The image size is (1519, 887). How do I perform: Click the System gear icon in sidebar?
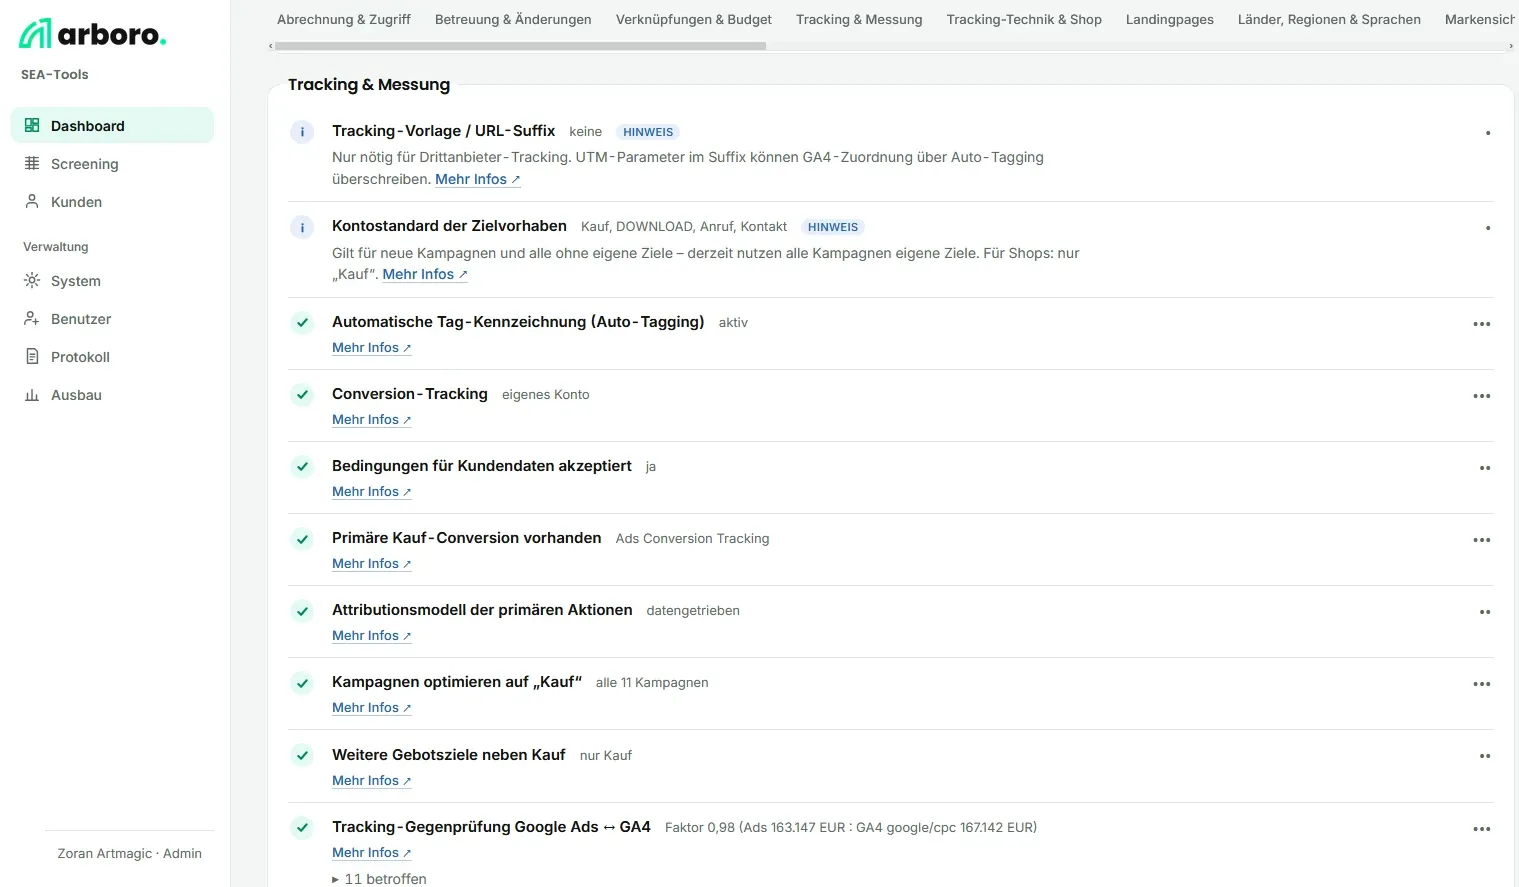[32, 280]
